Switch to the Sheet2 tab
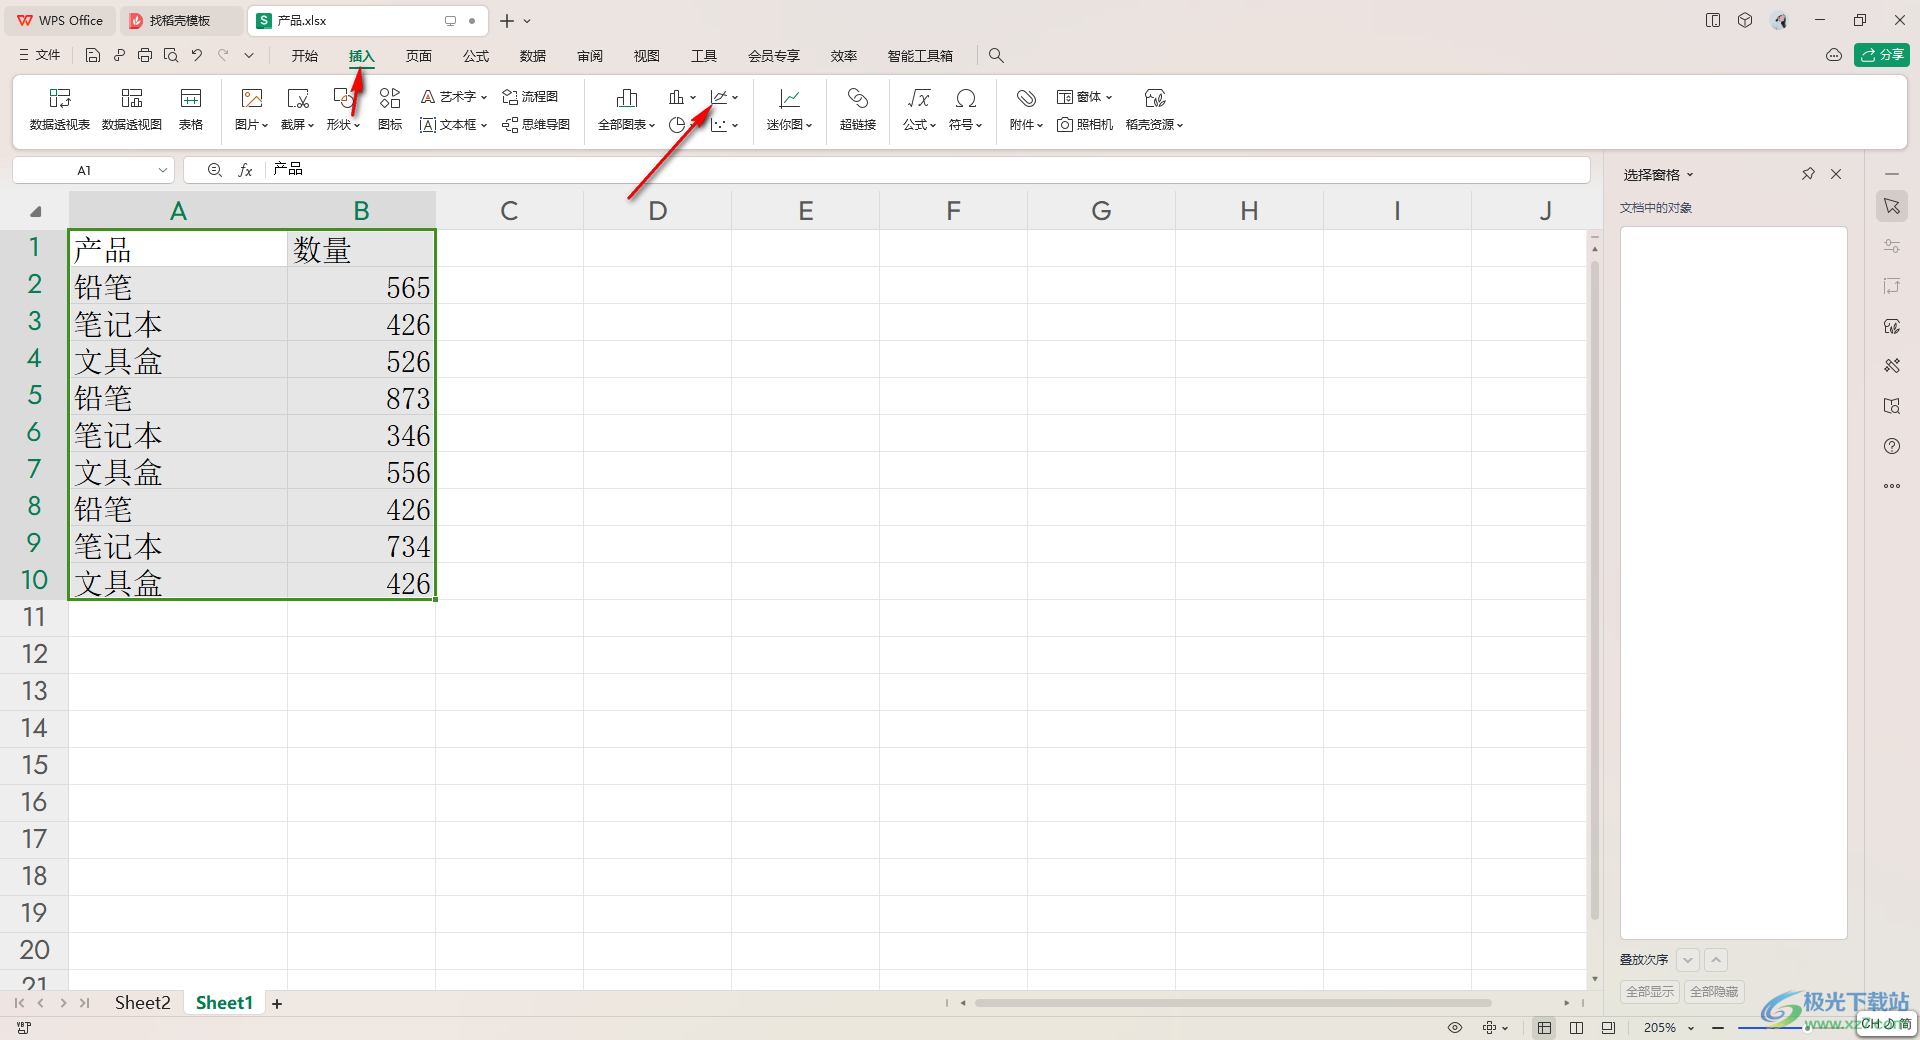The width and height of the screenshot is (1920, 1040). [x=142, y=1003]
